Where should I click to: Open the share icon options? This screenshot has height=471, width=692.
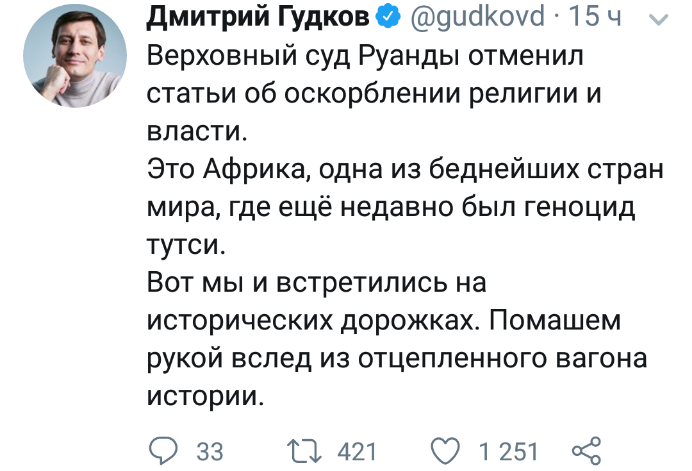click(x=583, y=449)
